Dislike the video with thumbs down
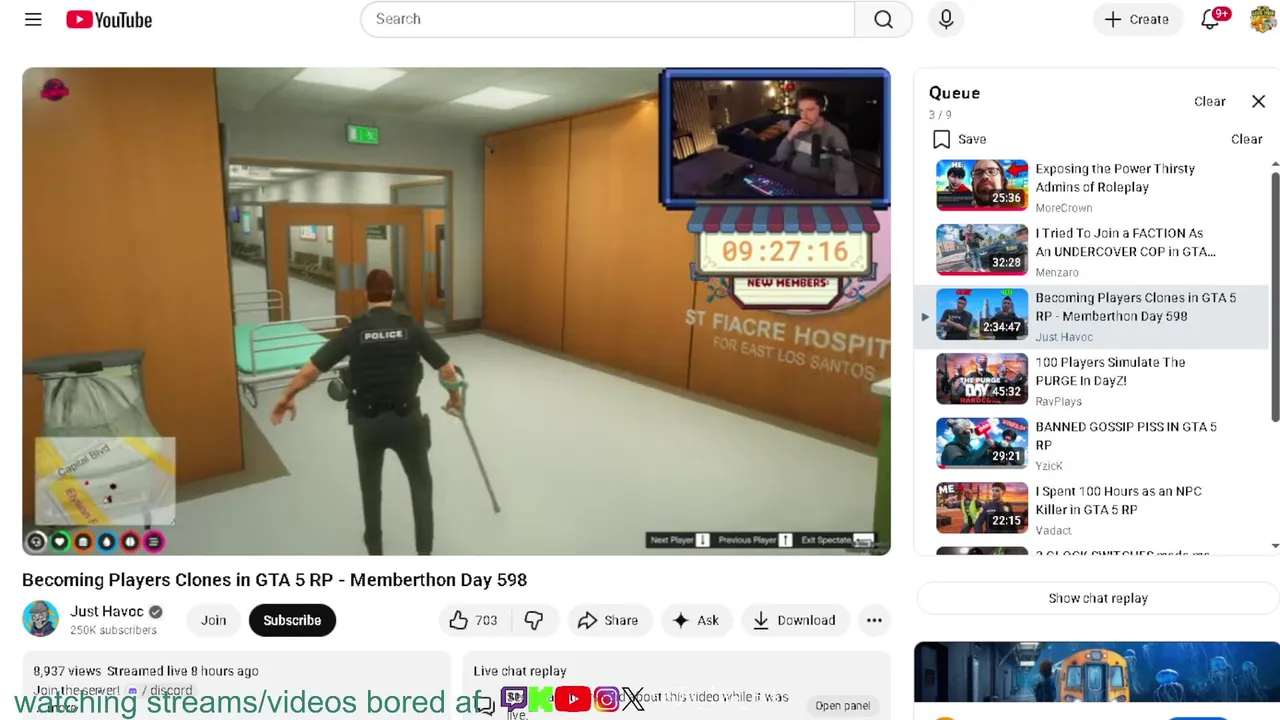The width and height of the screenshot is (1280, 720). coord(534,620)
